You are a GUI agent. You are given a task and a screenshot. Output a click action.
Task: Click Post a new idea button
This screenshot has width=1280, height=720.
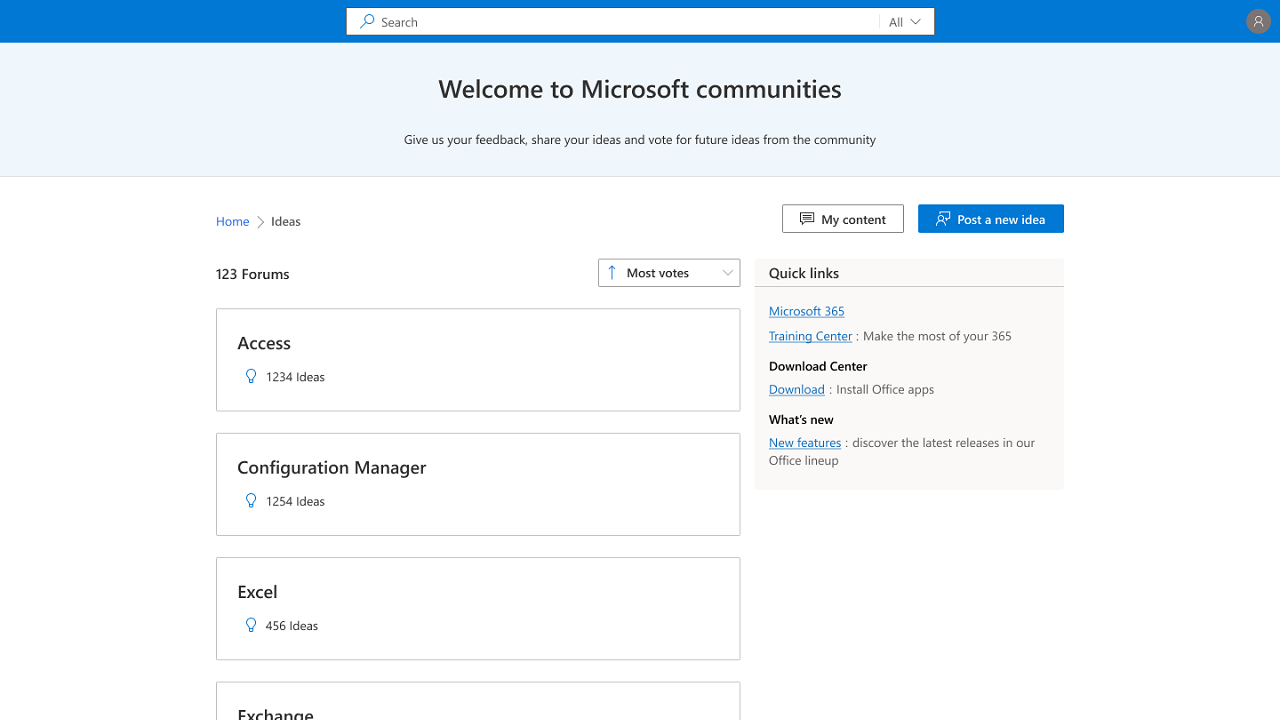991,219
